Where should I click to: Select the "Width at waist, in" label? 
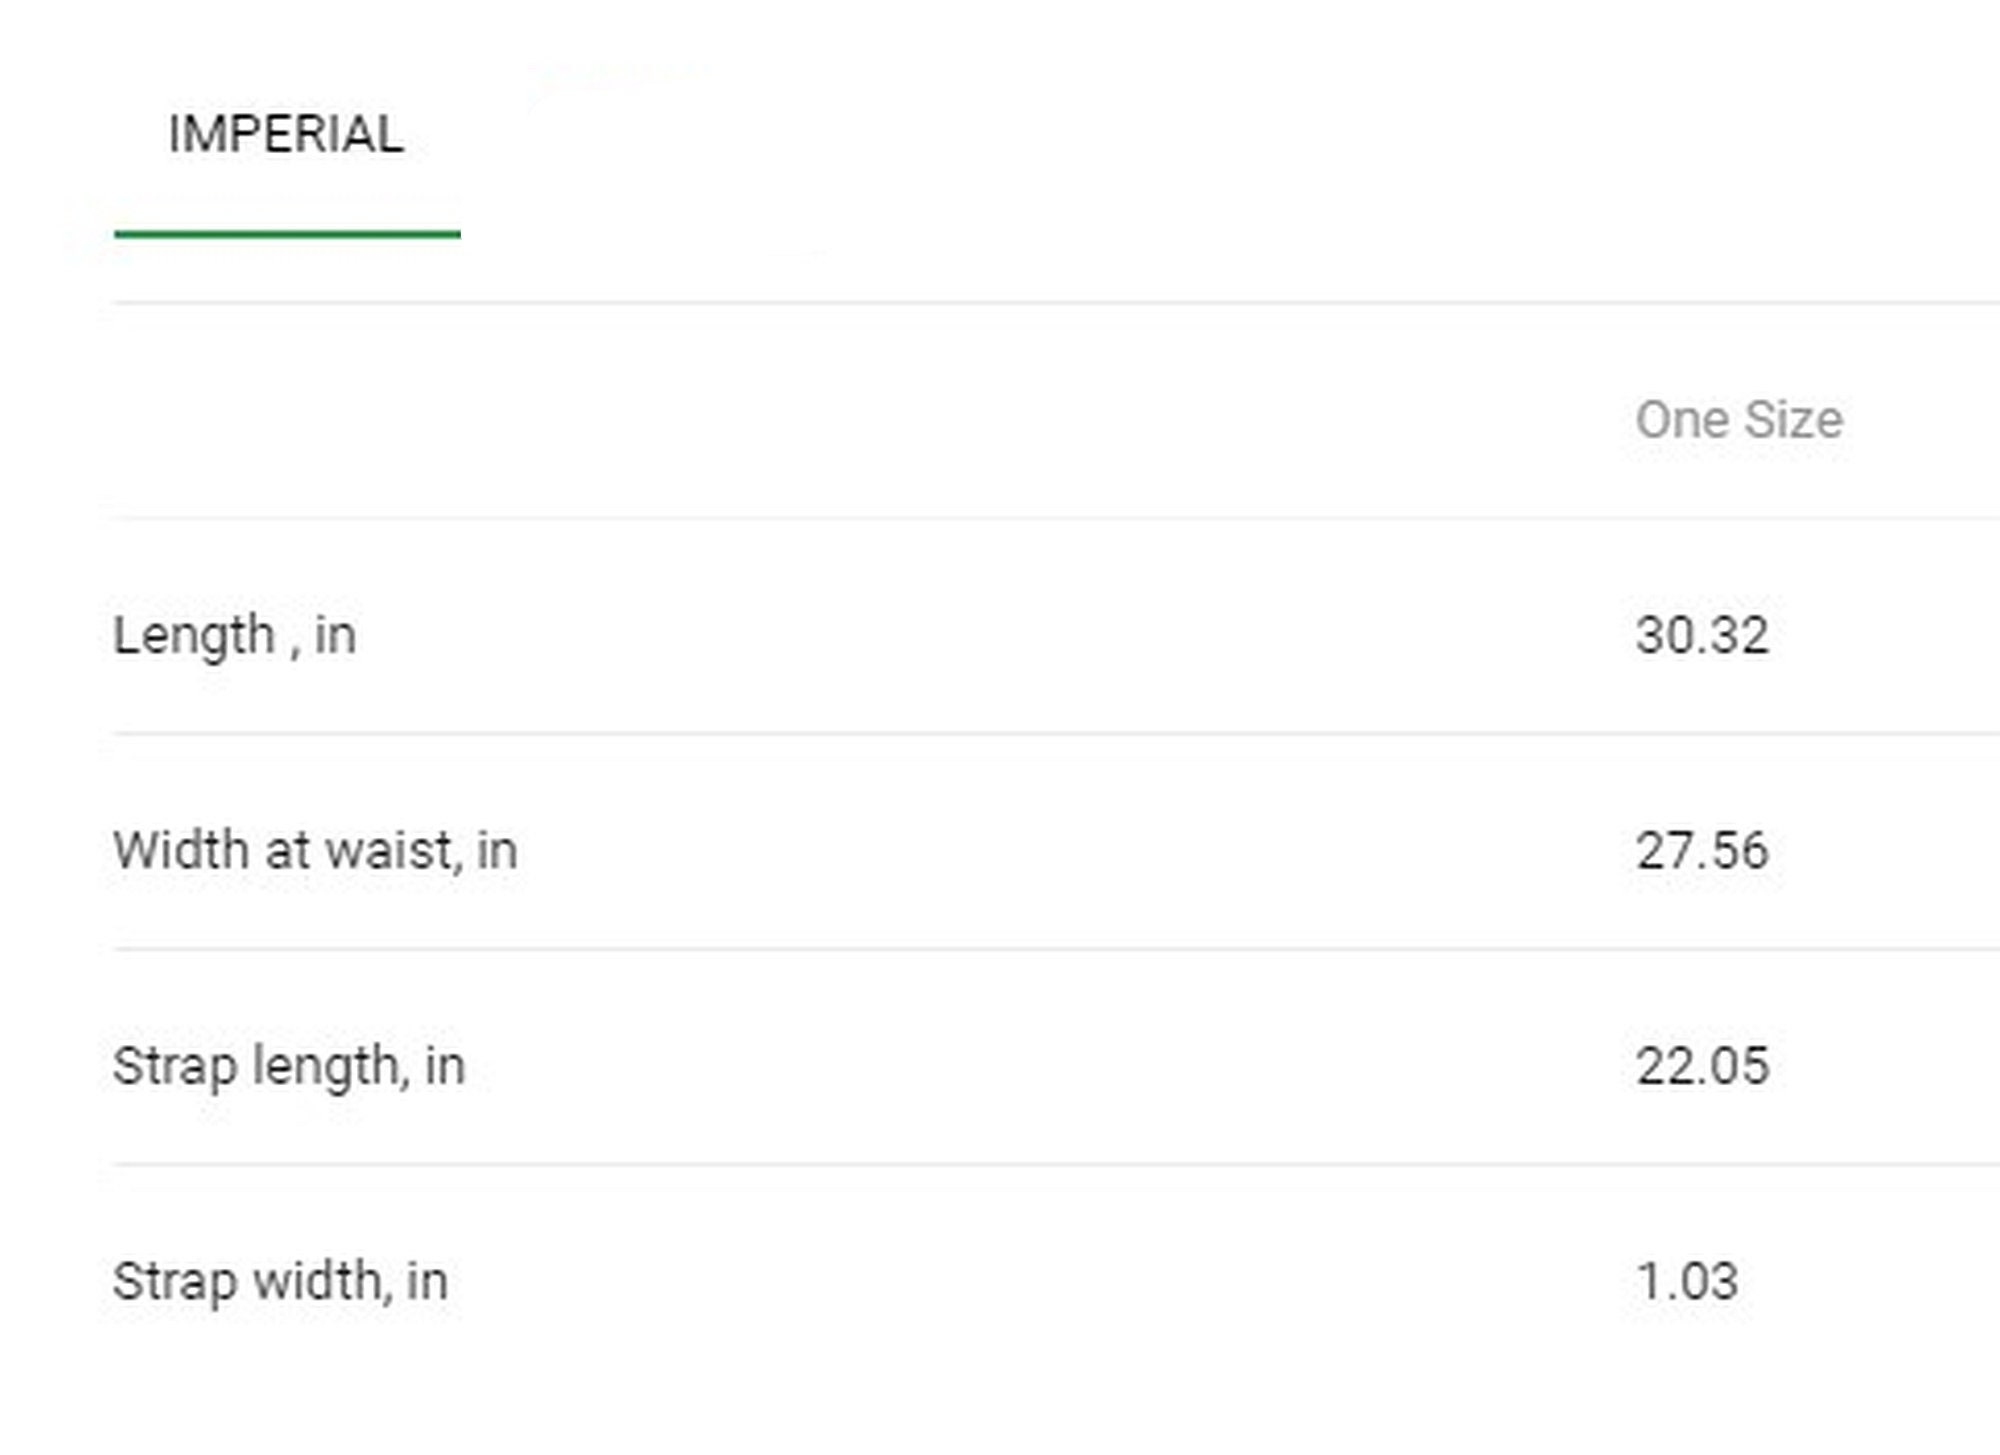click(x=315, y=850)
